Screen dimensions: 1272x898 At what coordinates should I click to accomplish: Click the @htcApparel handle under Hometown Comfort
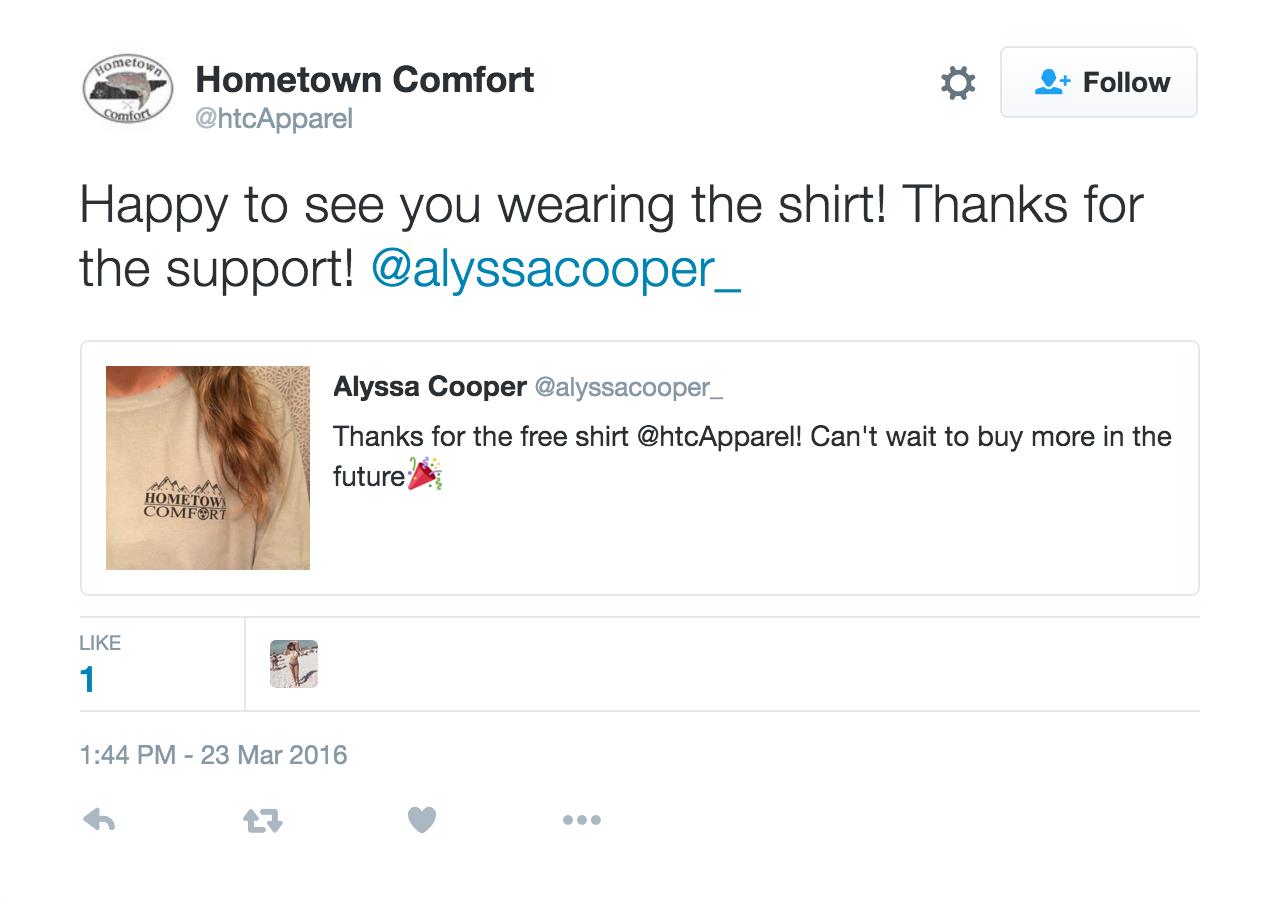click(274, 118)
